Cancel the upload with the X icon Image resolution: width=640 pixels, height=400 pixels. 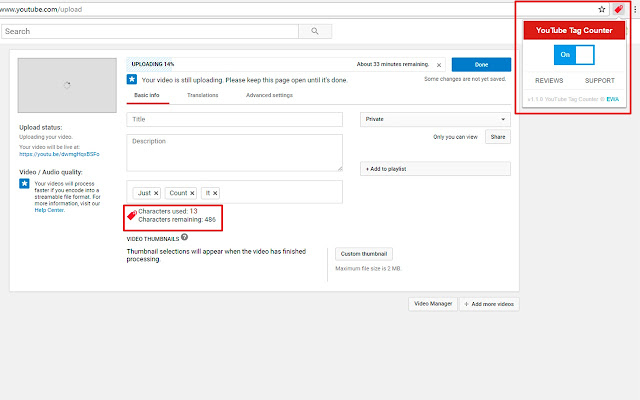[x=439, y=65]
